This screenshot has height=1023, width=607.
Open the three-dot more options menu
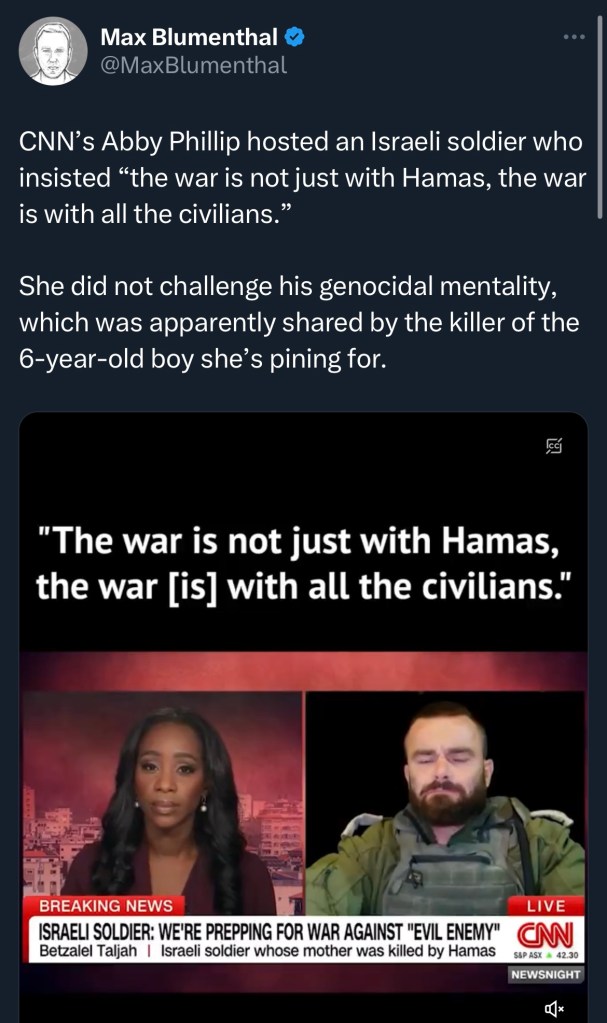pyautogui.click(x=574, y=37)
